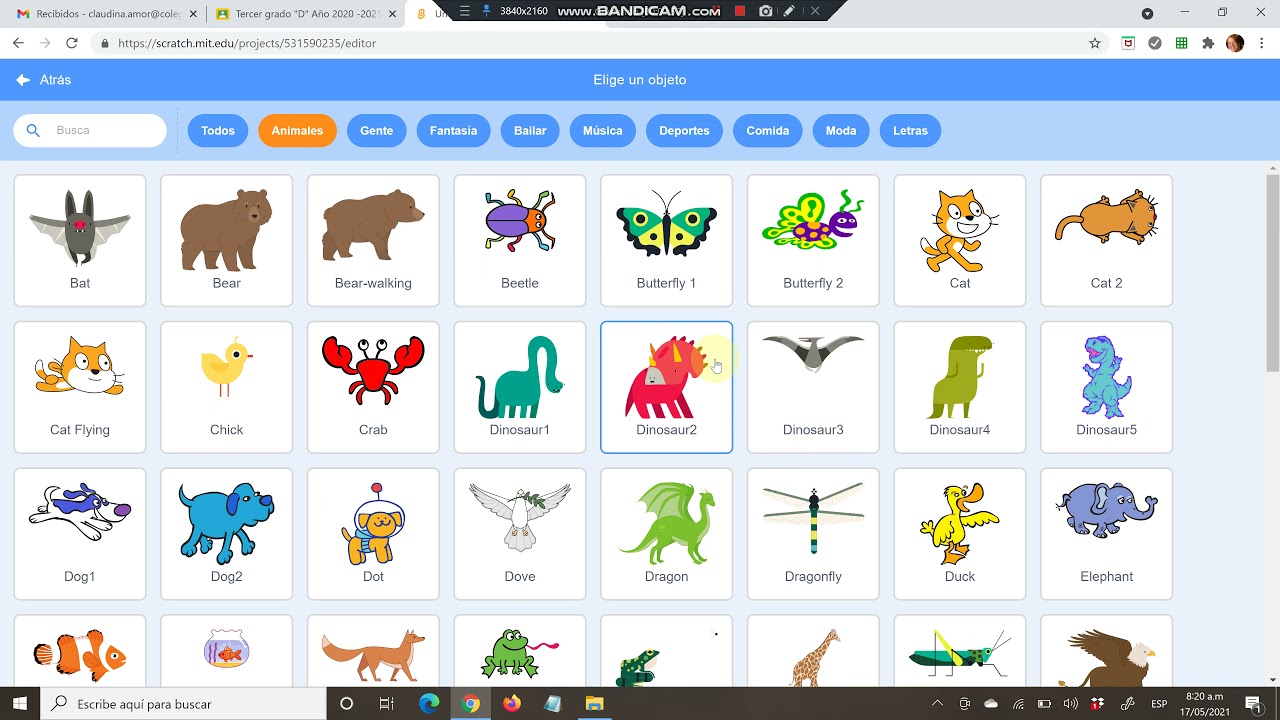Pick the Bear-walking sprite
The height and width of the screenshot is (720, 1280).
pos(373,240)
